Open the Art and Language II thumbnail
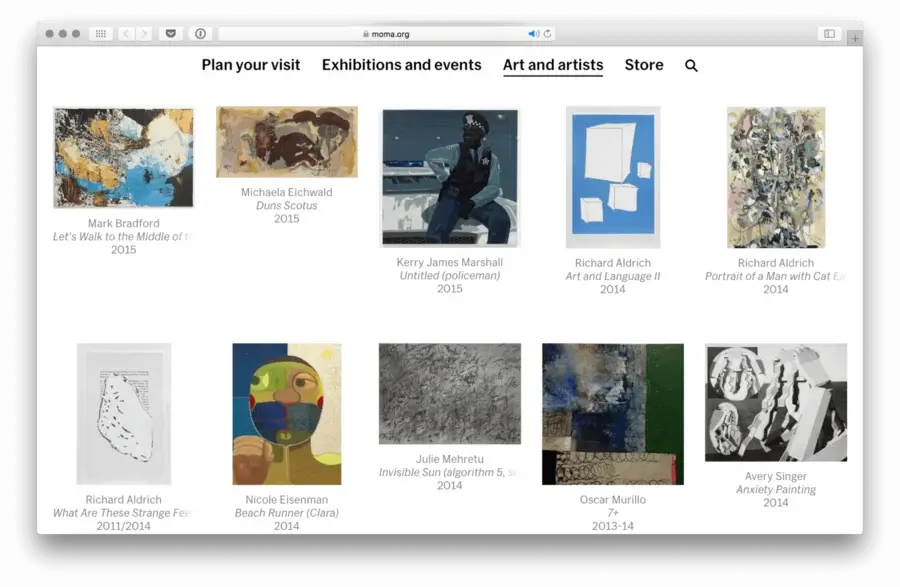 [x=613, y=177]
